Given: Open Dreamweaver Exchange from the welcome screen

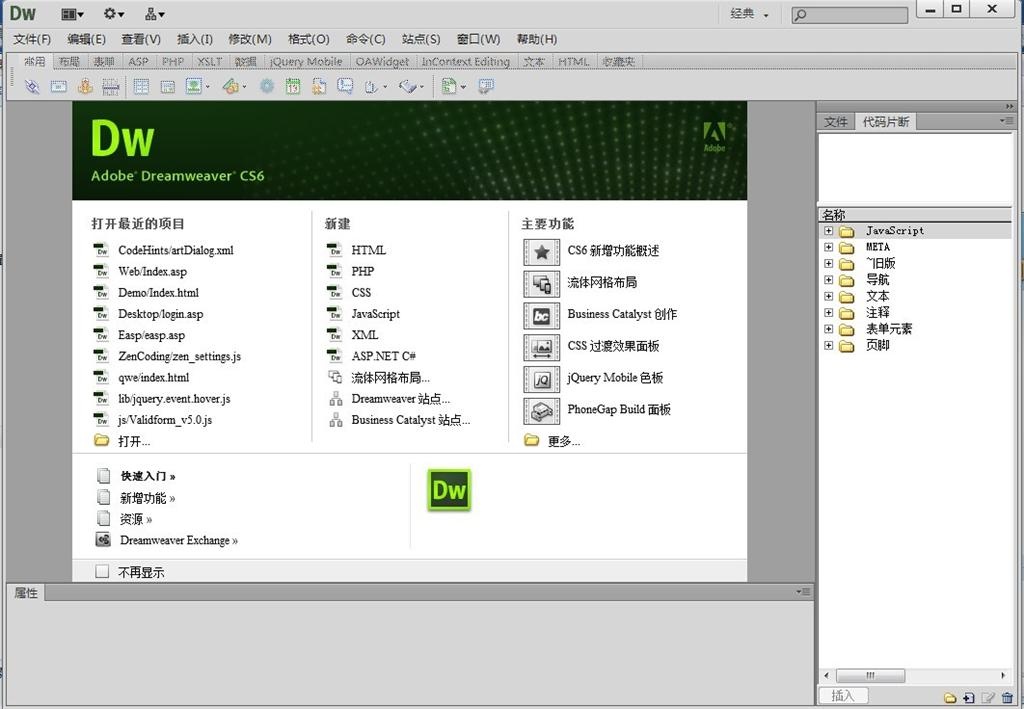Looking at the screenshot, I should [177, 540].
